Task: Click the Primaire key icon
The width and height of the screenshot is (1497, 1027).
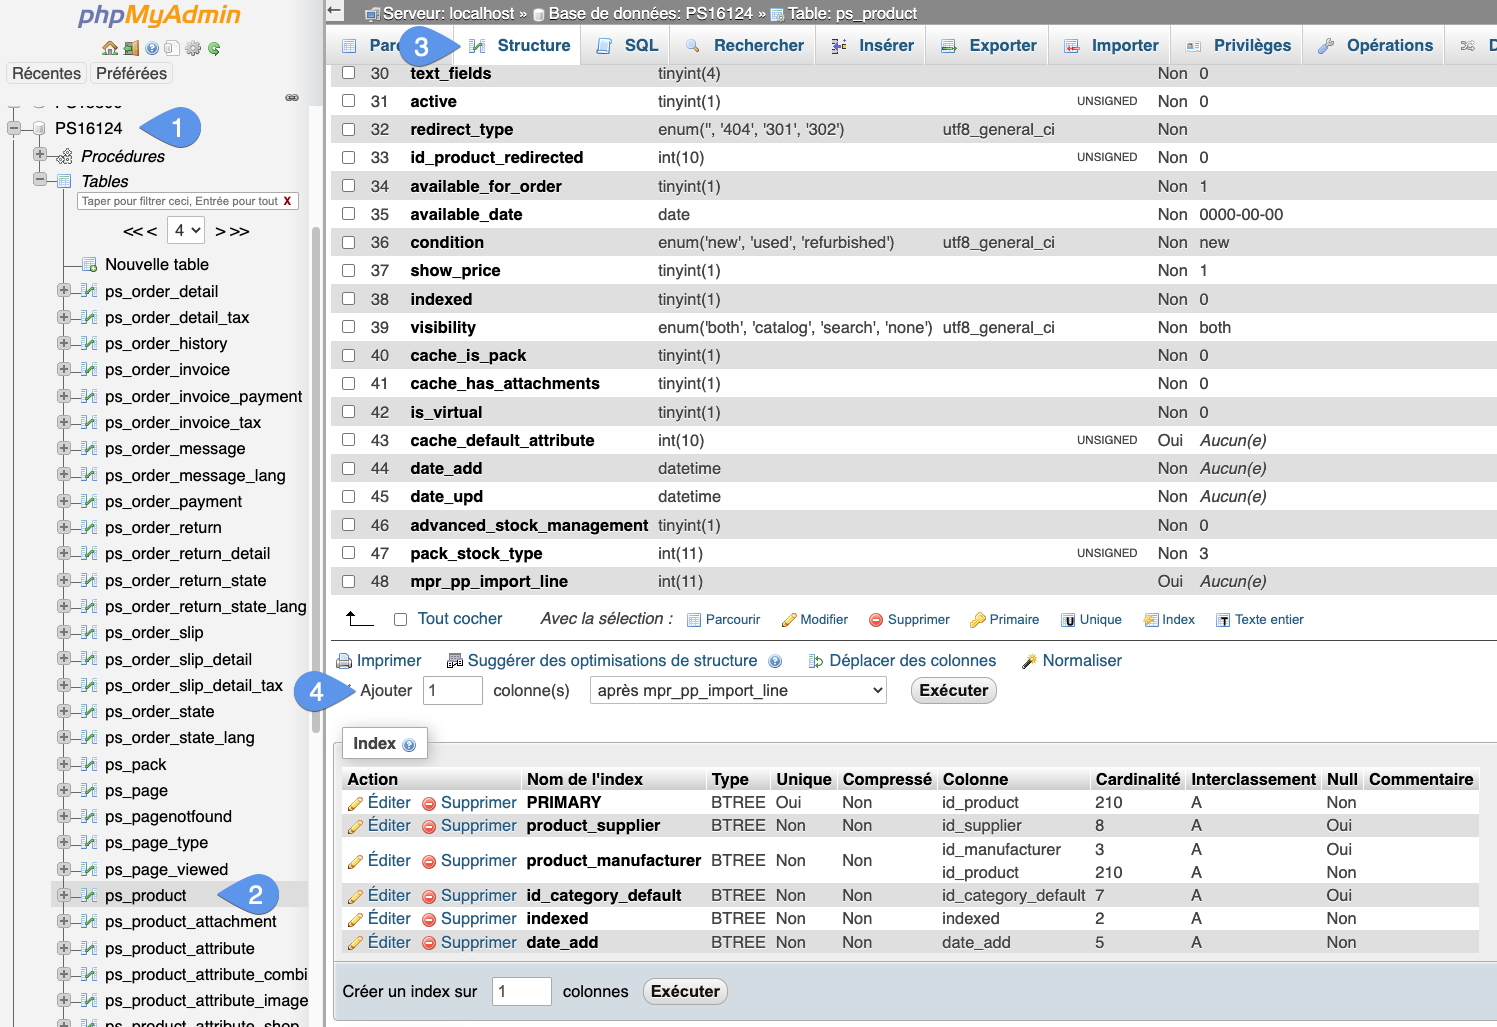Action: click(978, 620)
